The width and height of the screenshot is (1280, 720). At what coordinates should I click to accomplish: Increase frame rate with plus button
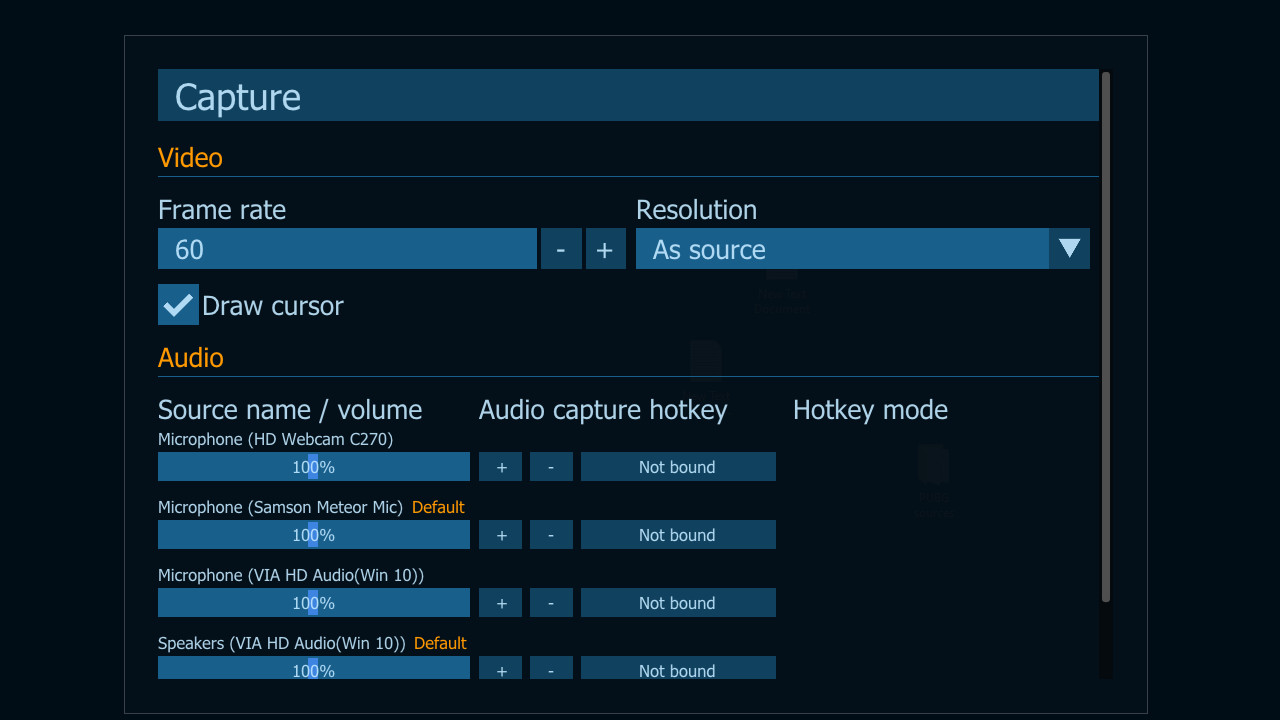605,249
